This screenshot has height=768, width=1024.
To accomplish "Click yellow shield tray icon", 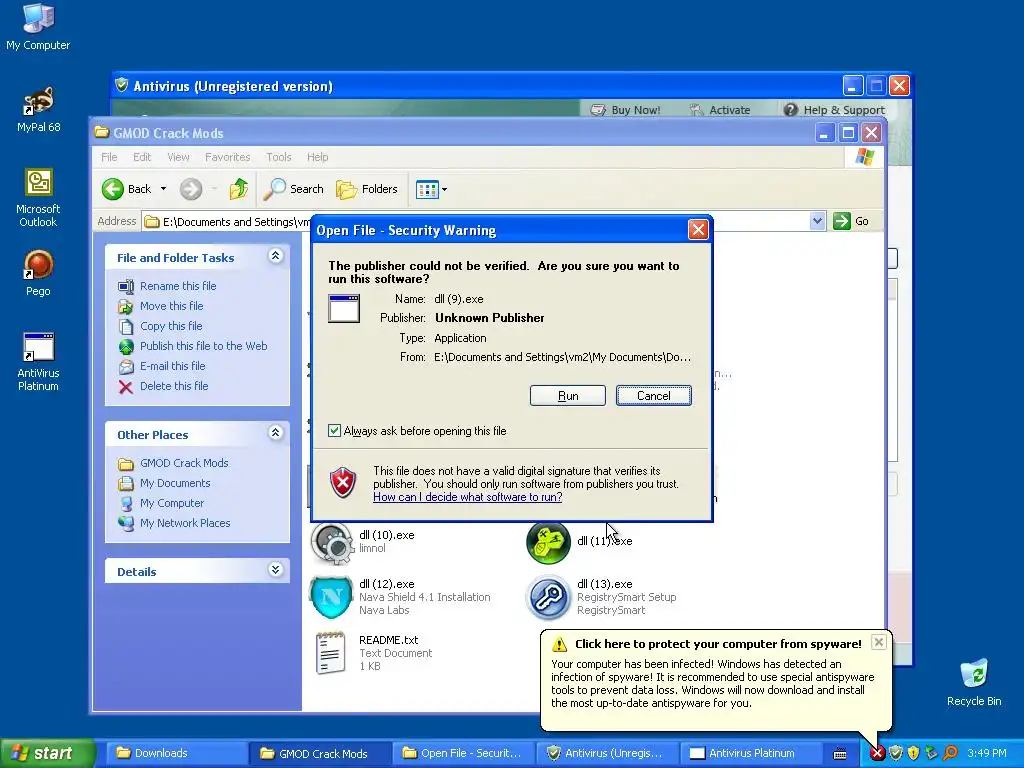I will 913,754.
